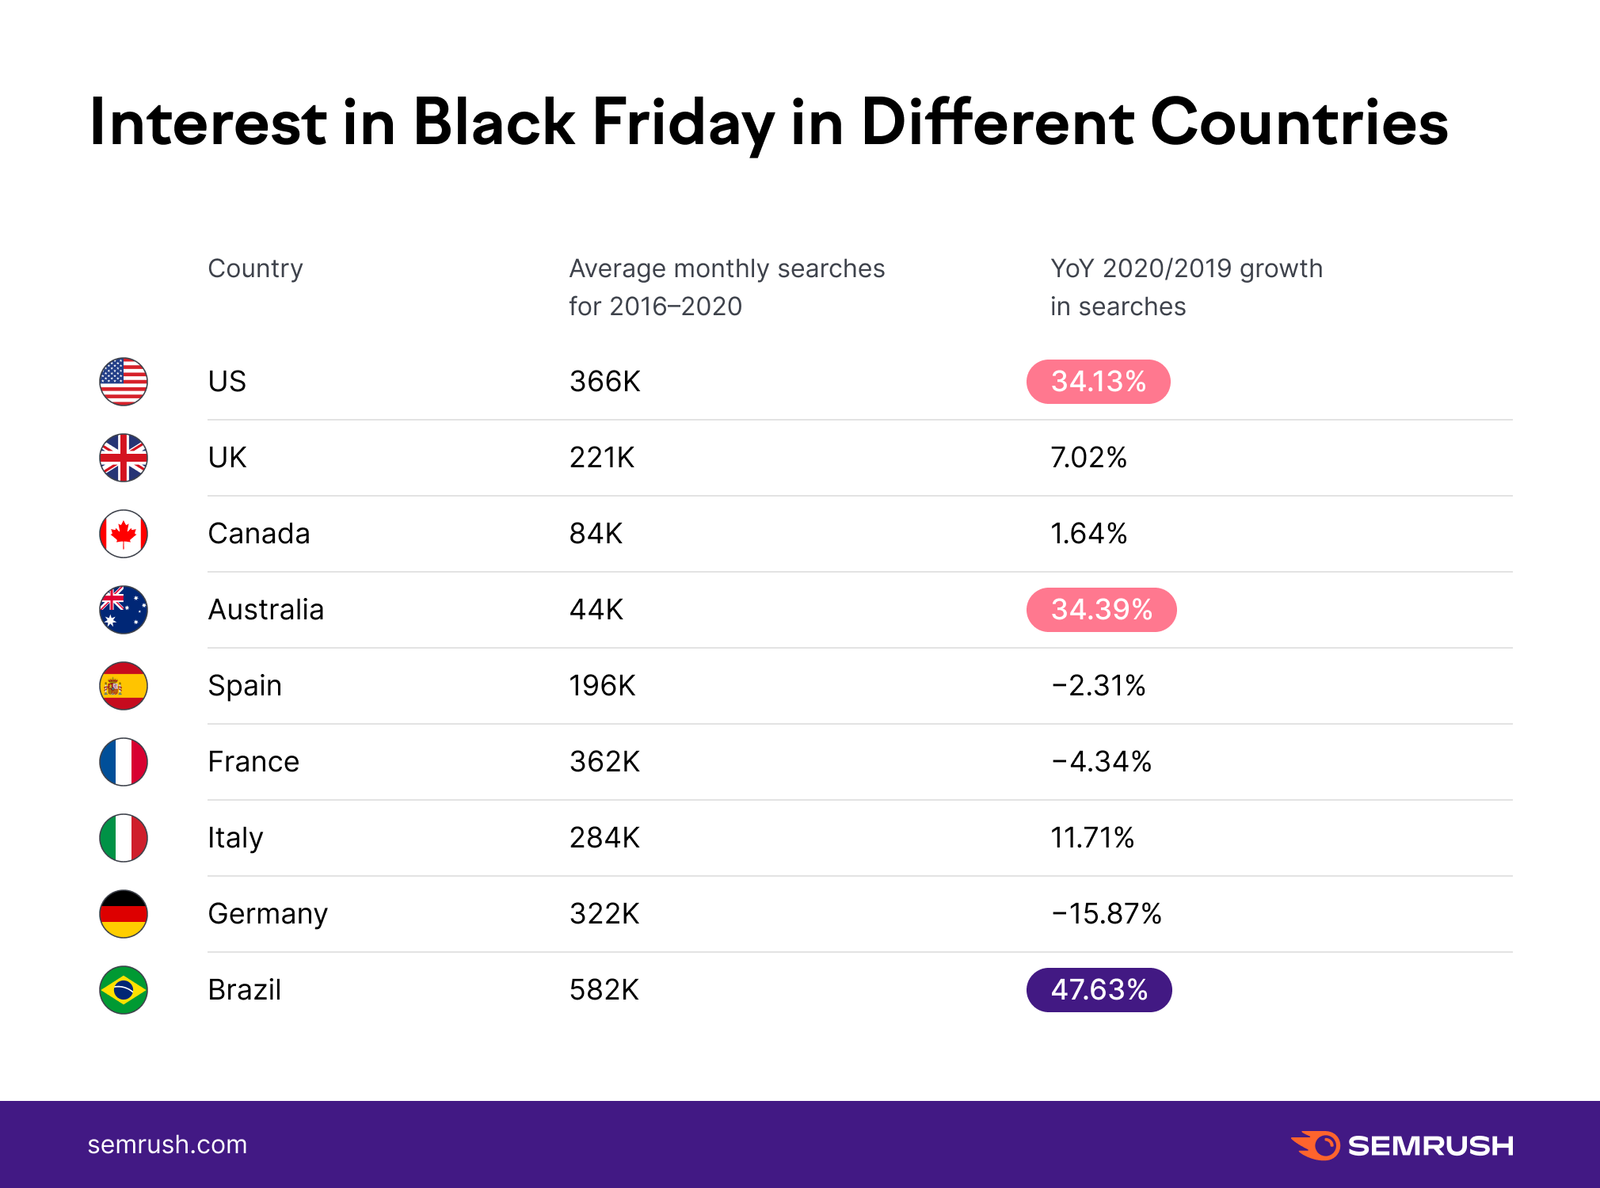This screenshot has height=1188, width=1600.
Task: Click the UK flag icon
Action: pos(123,457)
